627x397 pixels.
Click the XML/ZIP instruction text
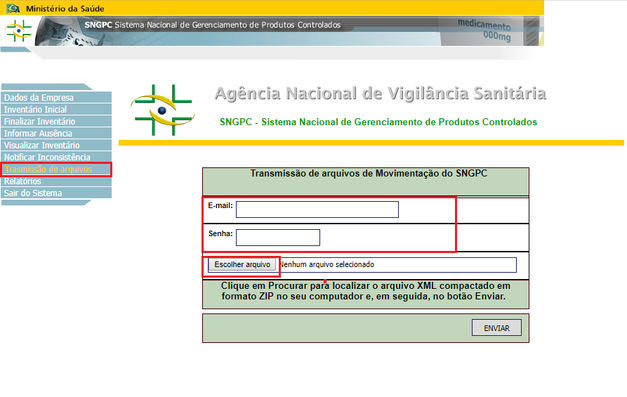pos(365,291)
